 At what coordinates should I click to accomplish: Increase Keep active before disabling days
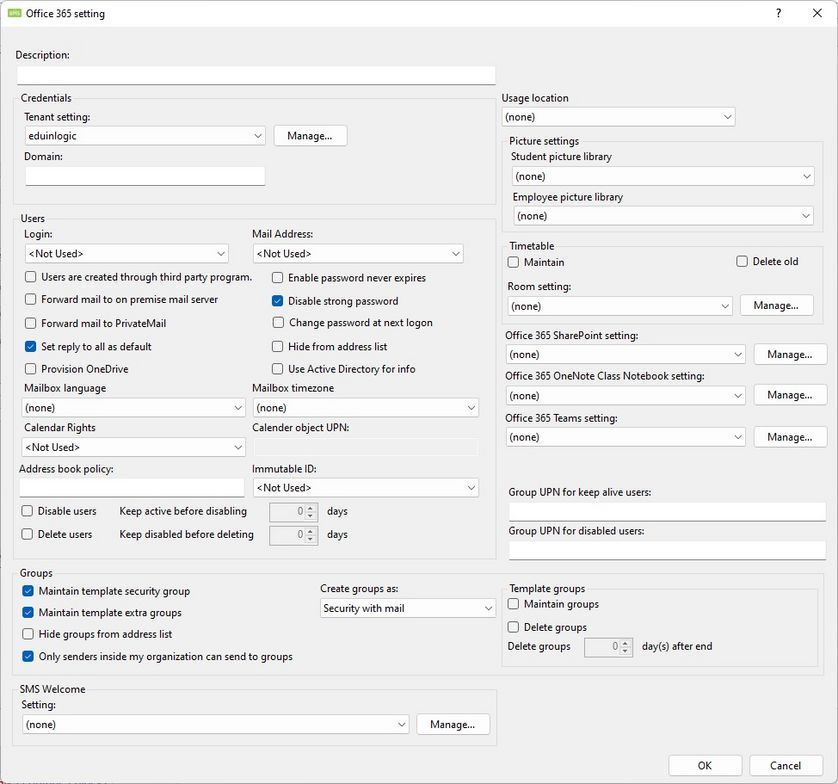point(310,507)
